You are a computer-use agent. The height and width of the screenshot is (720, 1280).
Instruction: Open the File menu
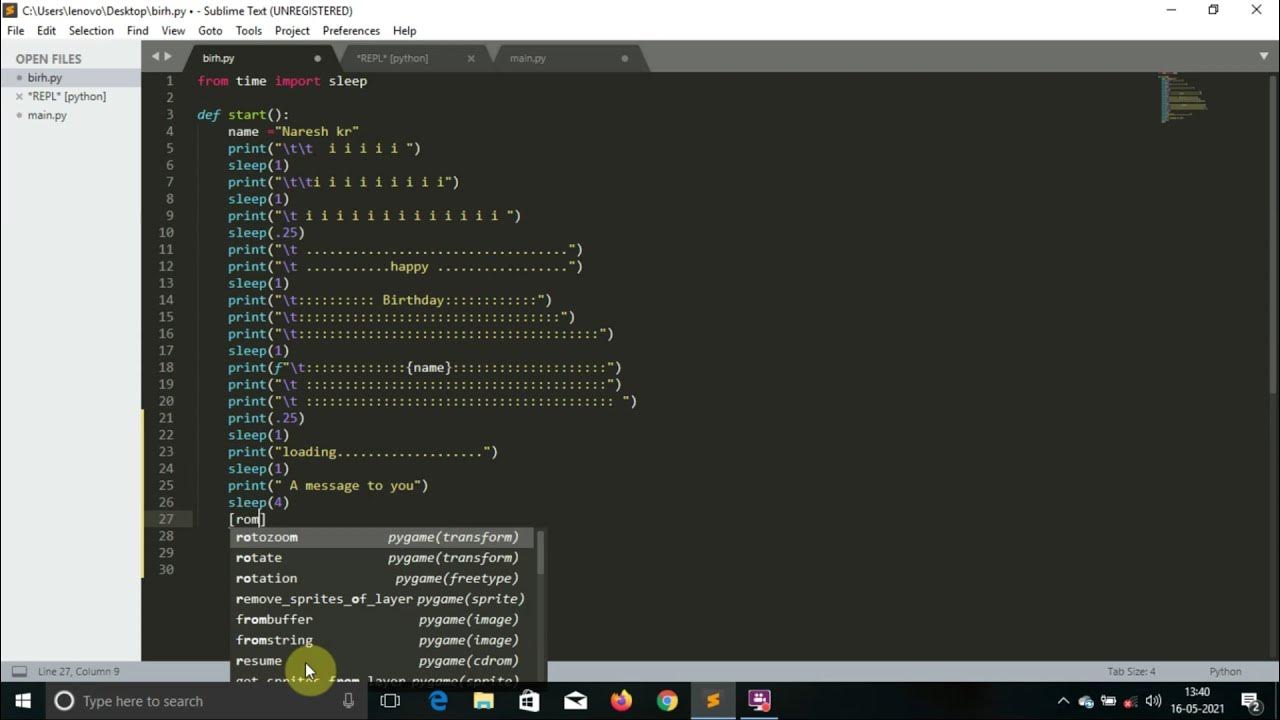(x=15, y=31)
